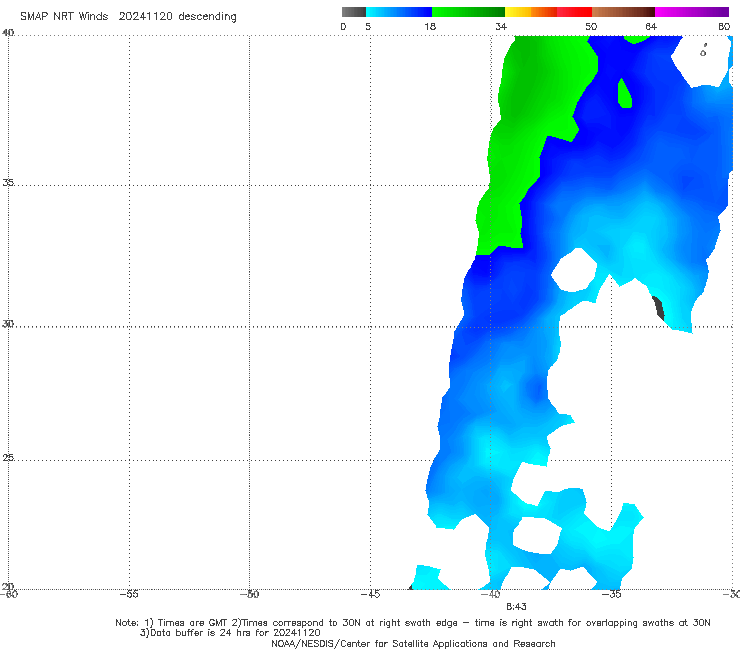Image resolution: width=740 pixels, height=650 pixels.
Task: Click the NOAA/NESDIS credit line
Action: click(413, 644)
